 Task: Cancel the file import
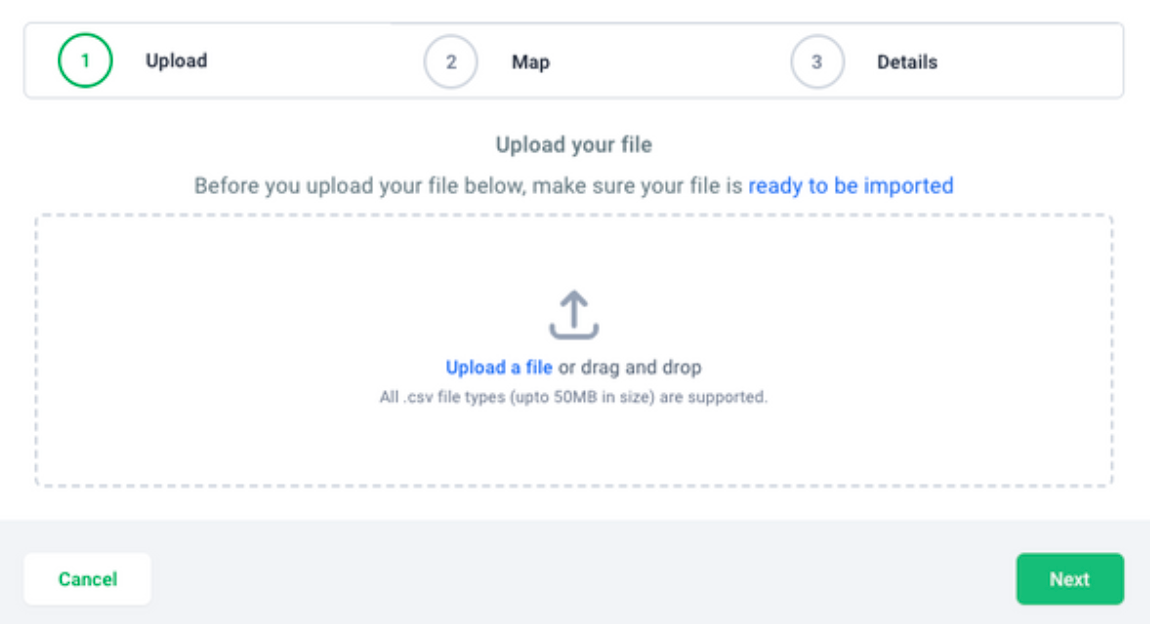click(x=87, y=579)
